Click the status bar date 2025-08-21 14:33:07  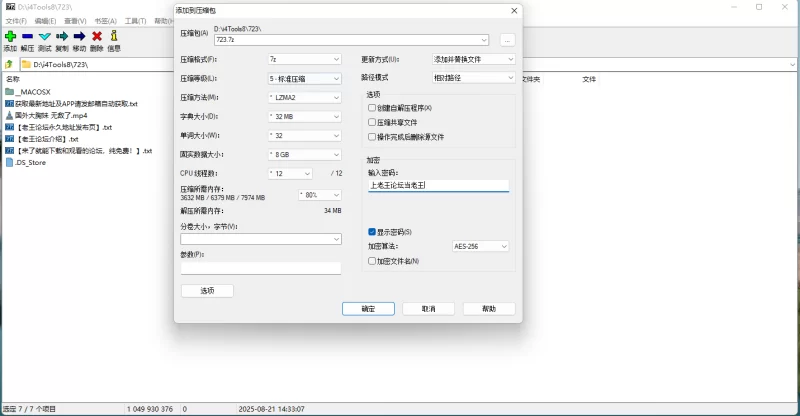tap(271, 409)
